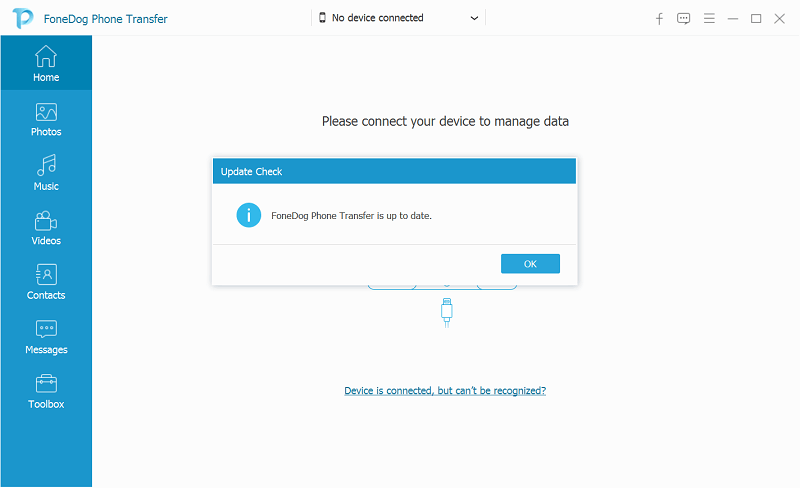The height and width of the screenshot is (488, 800).
Task: Click the blue info icon in dialog
Action: [248, 215]
